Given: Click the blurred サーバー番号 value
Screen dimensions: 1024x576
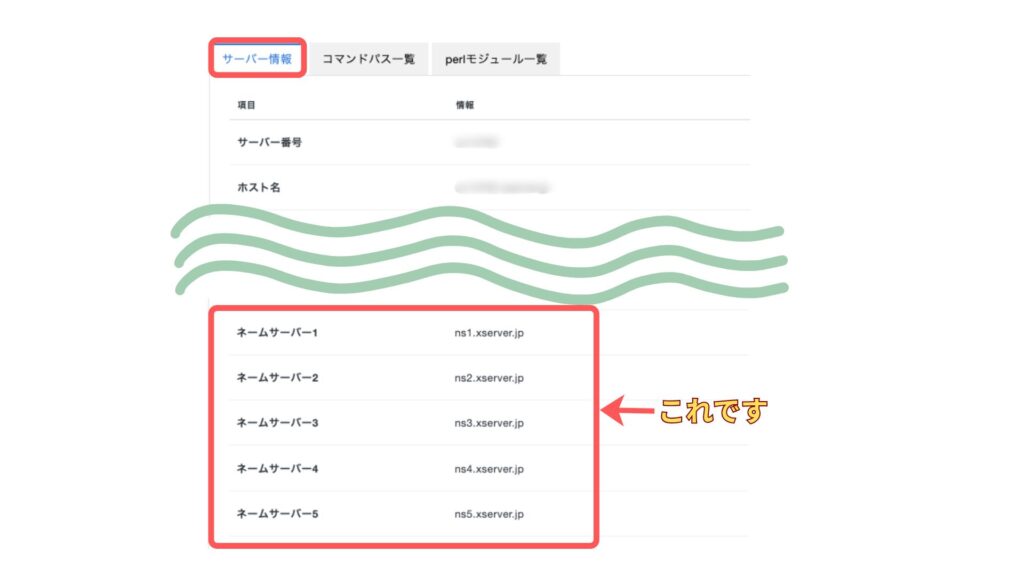Looking at the screenshot, I should click(x=477, y=142).
